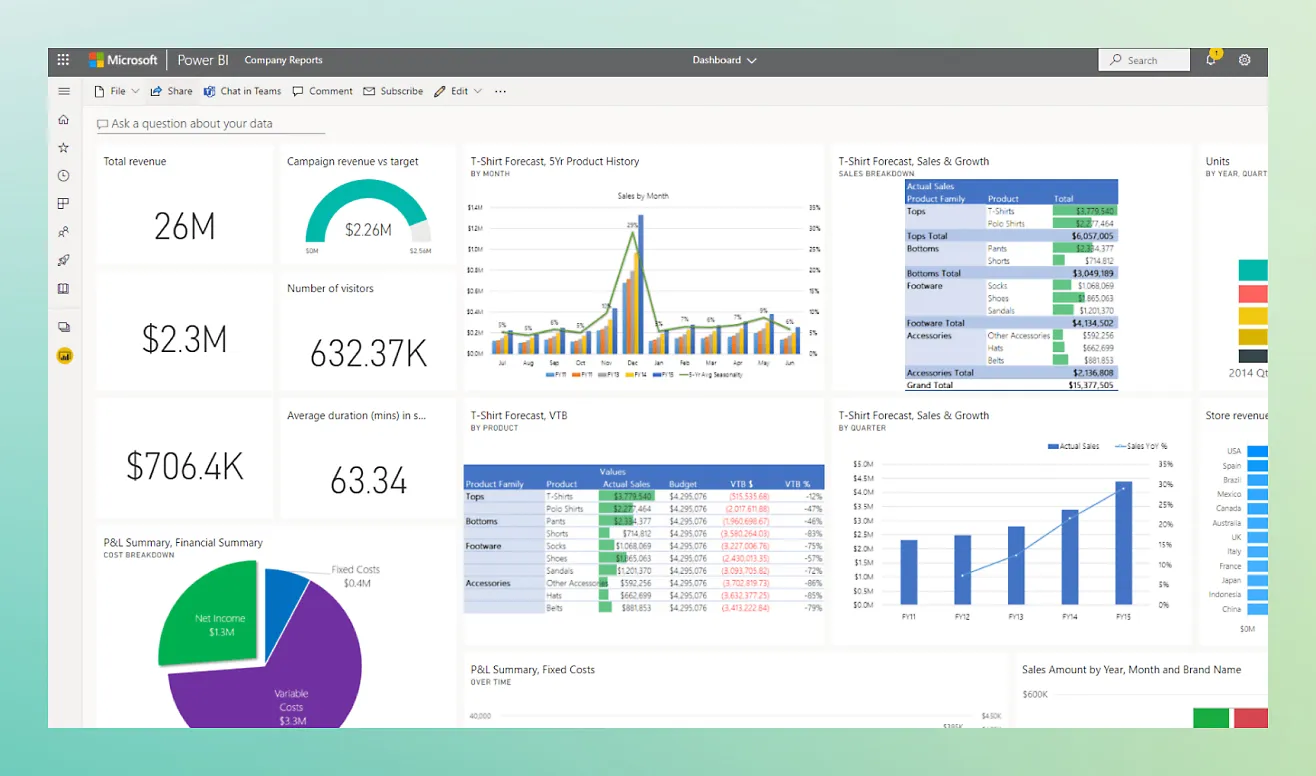Open the Learn book icon in sidebar

(64, 289)
